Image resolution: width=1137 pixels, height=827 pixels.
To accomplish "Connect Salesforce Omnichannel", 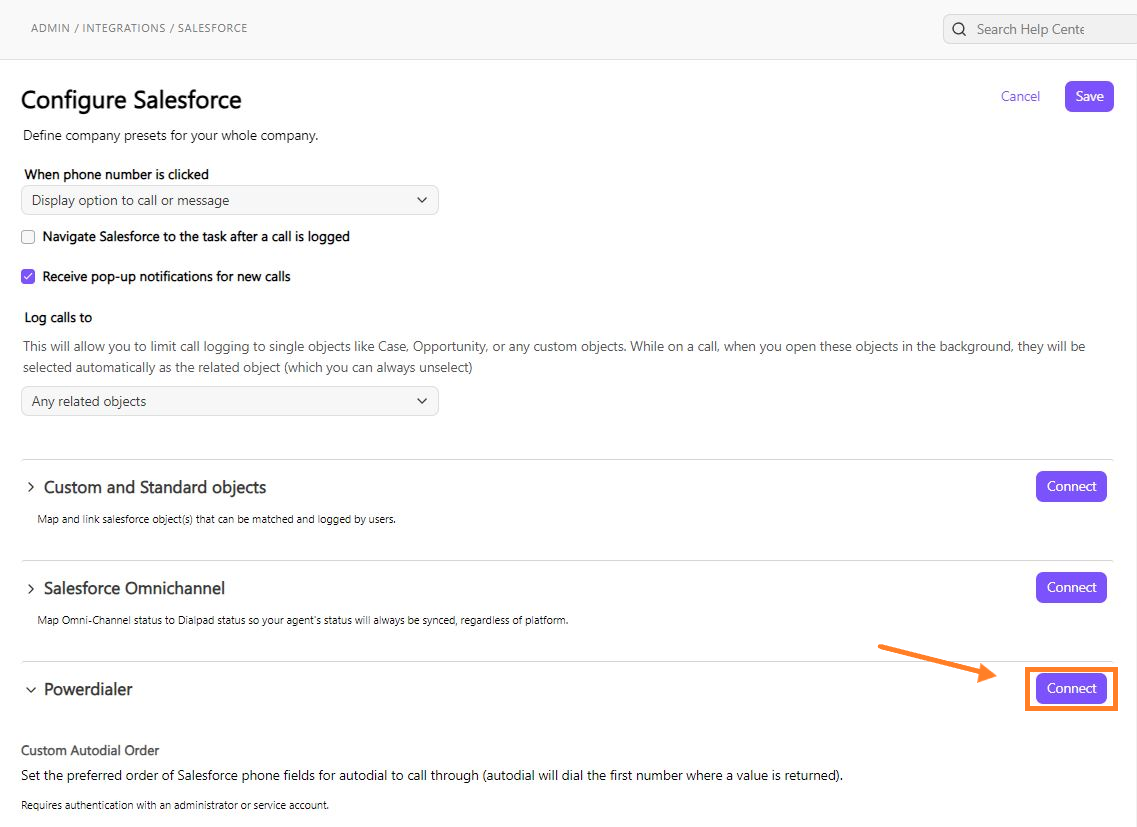I will pyautogui.click(x=1071, y=588).
